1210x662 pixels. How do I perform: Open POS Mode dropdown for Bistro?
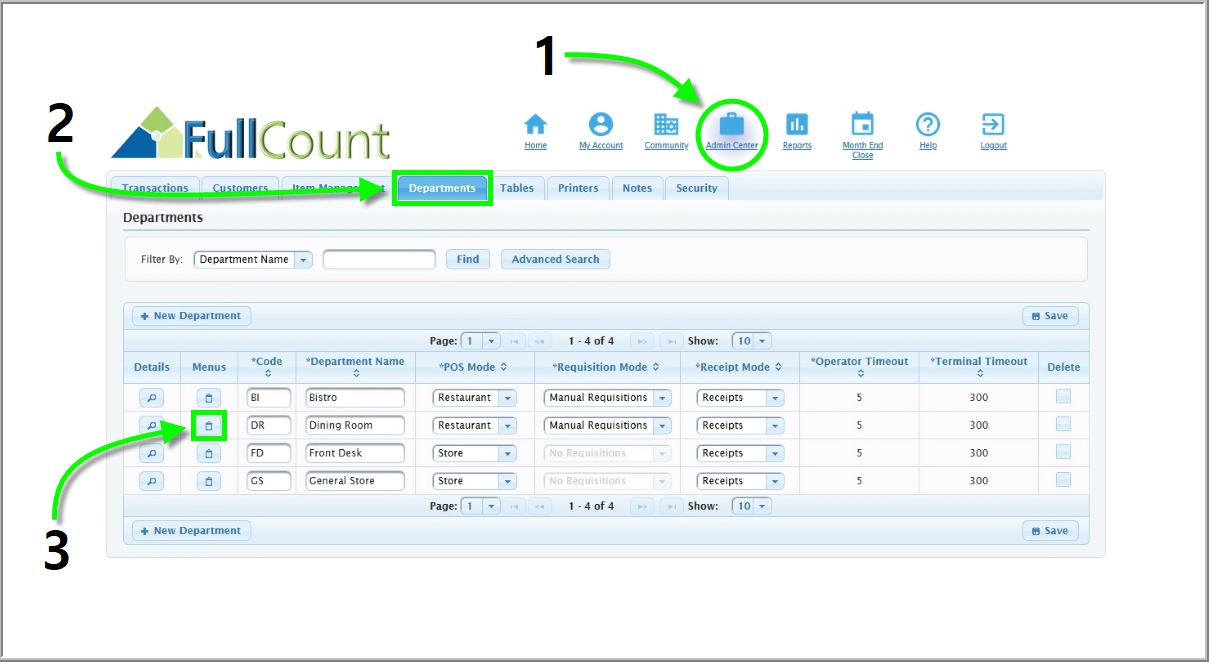click(475, 398)
